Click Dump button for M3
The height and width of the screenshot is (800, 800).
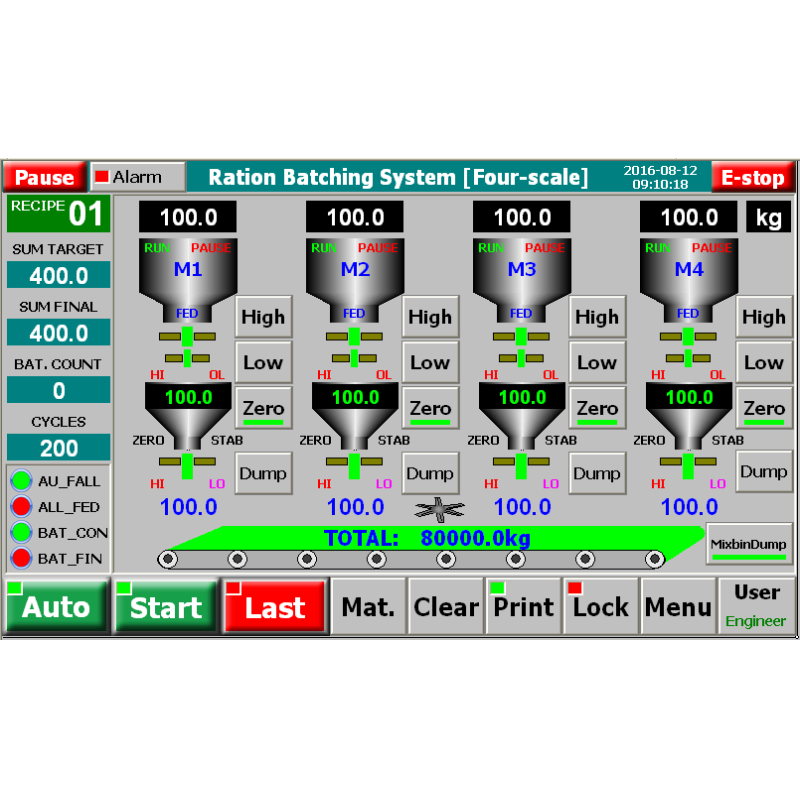(x=597, y=473)
